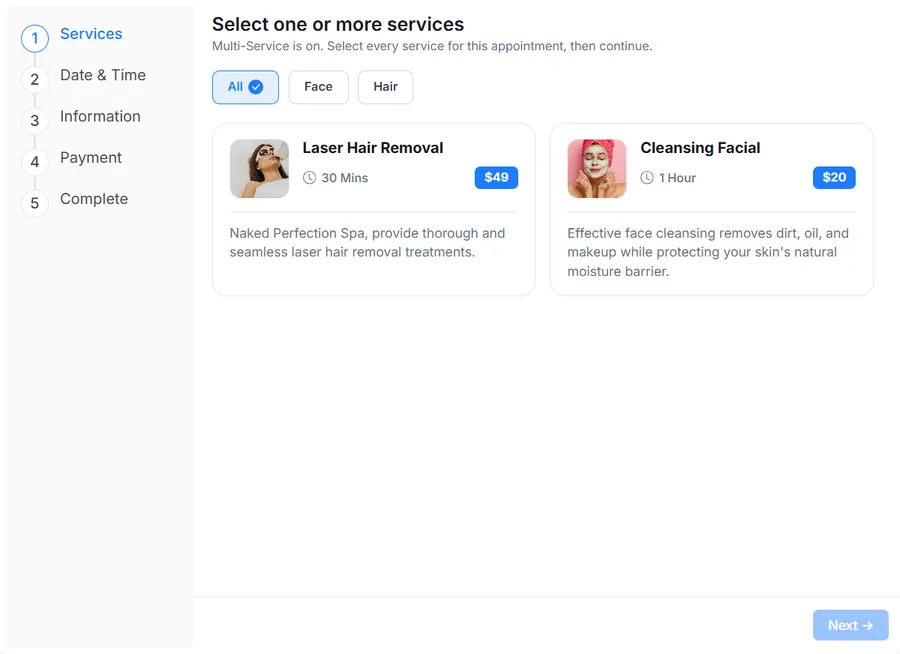Click the step 2 circle icon
The height and width of the screenshot is (654, 900).
coord(34,79)
